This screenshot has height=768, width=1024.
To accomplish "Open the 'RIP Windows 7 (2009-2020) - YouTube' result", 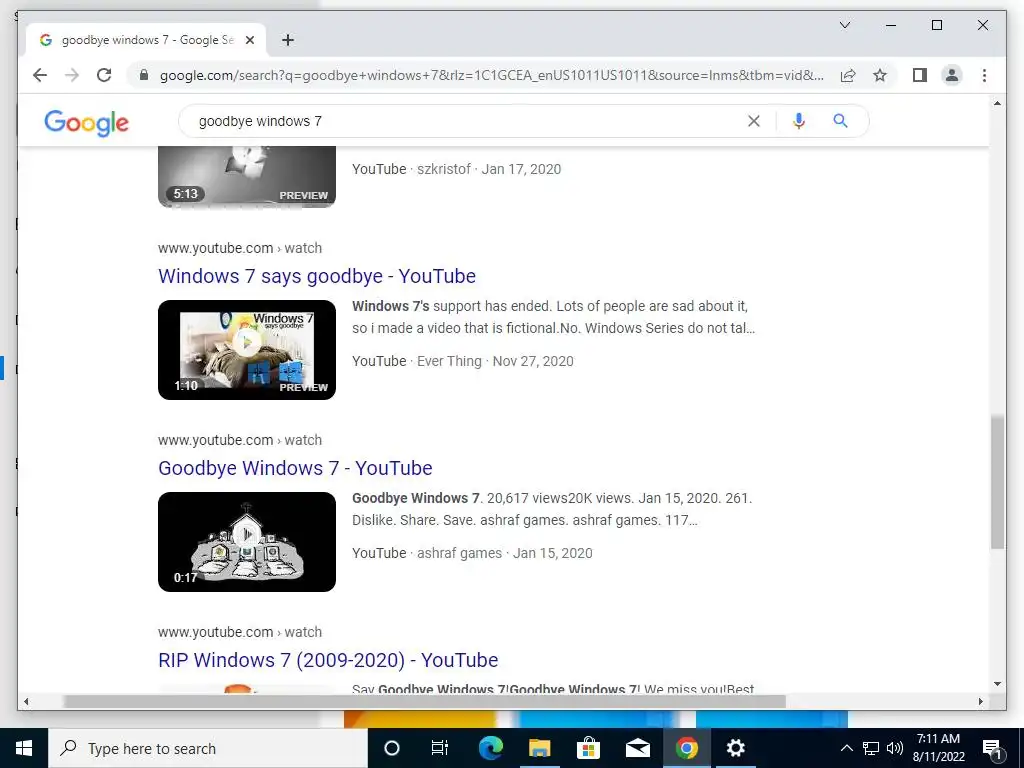I will 328,660.
